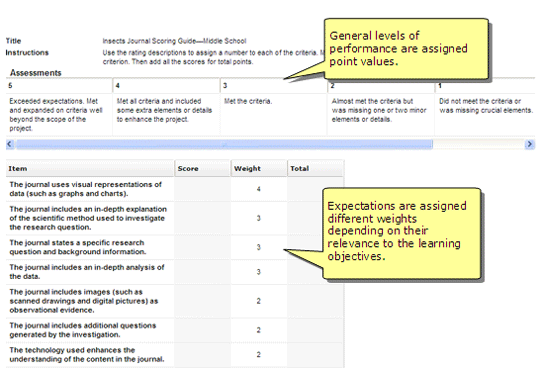Click weight 2 for additional questions row
This screenshot has width=540, height=368.
pyautogui.click(x=259, y=330)
